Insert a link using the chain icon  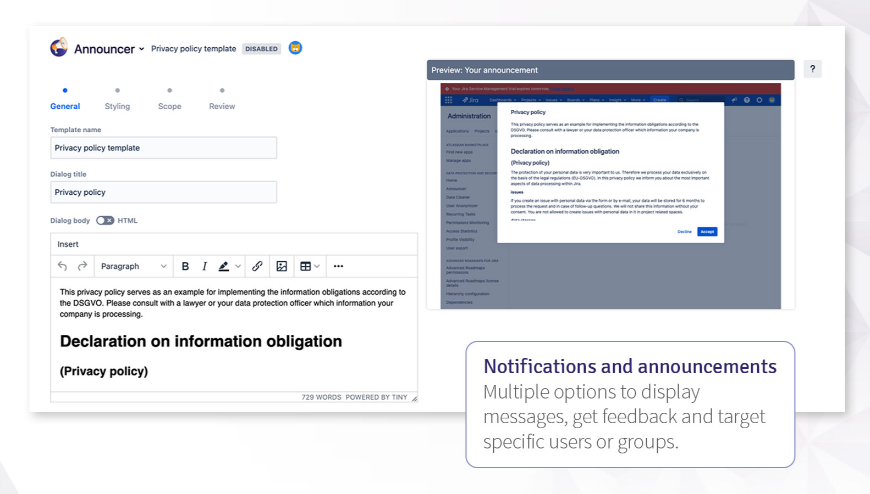coord(257,266)
